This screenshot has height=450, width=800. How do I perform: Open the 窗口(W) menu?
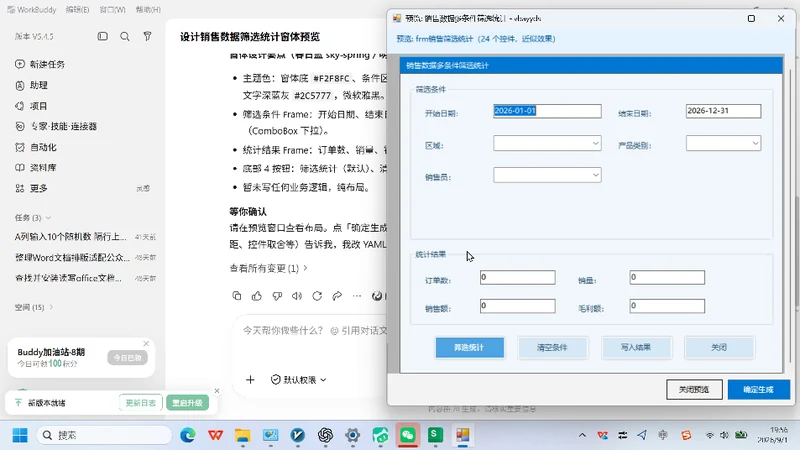point(112,10)
